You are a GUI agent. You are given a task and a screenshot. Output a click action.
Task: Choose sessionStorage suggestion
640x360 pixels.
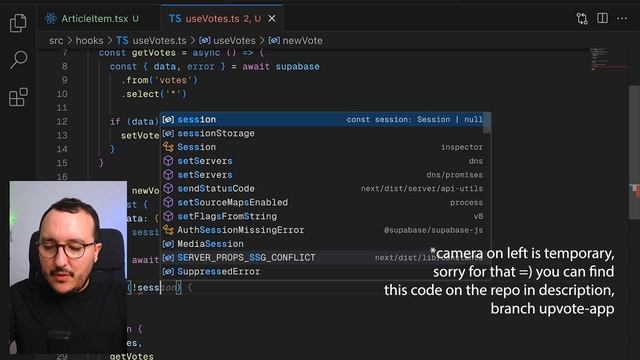click(x=322, y=133)
